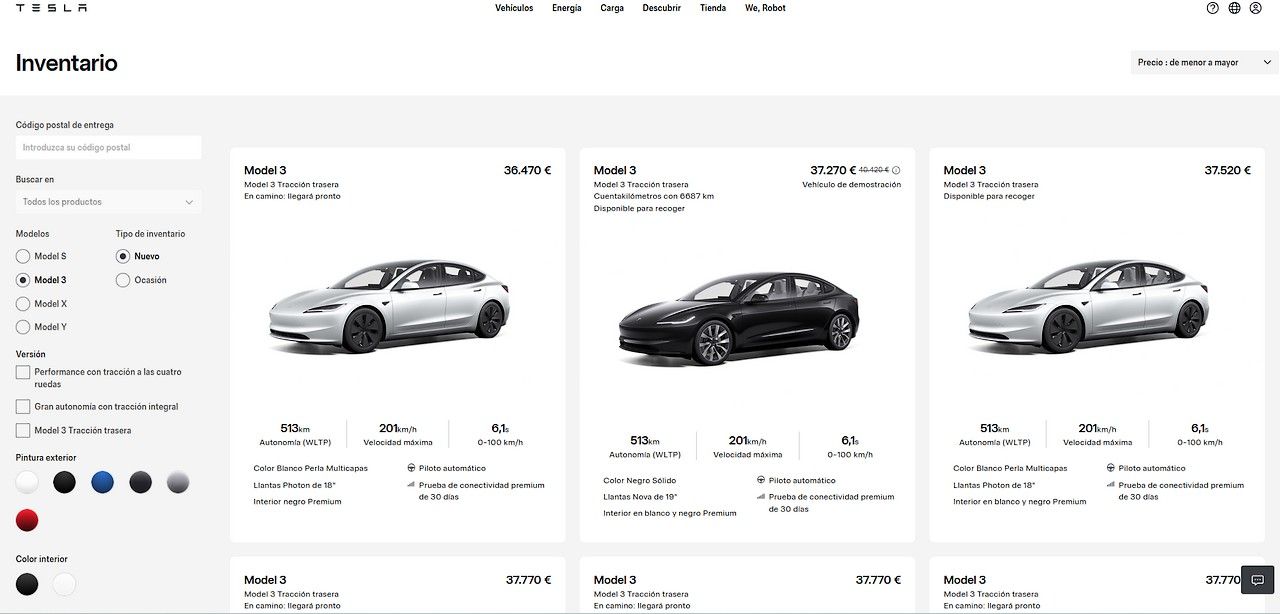Check Gran autonomía con tracción integral
1280x614 pixels.
click(23, 407)
